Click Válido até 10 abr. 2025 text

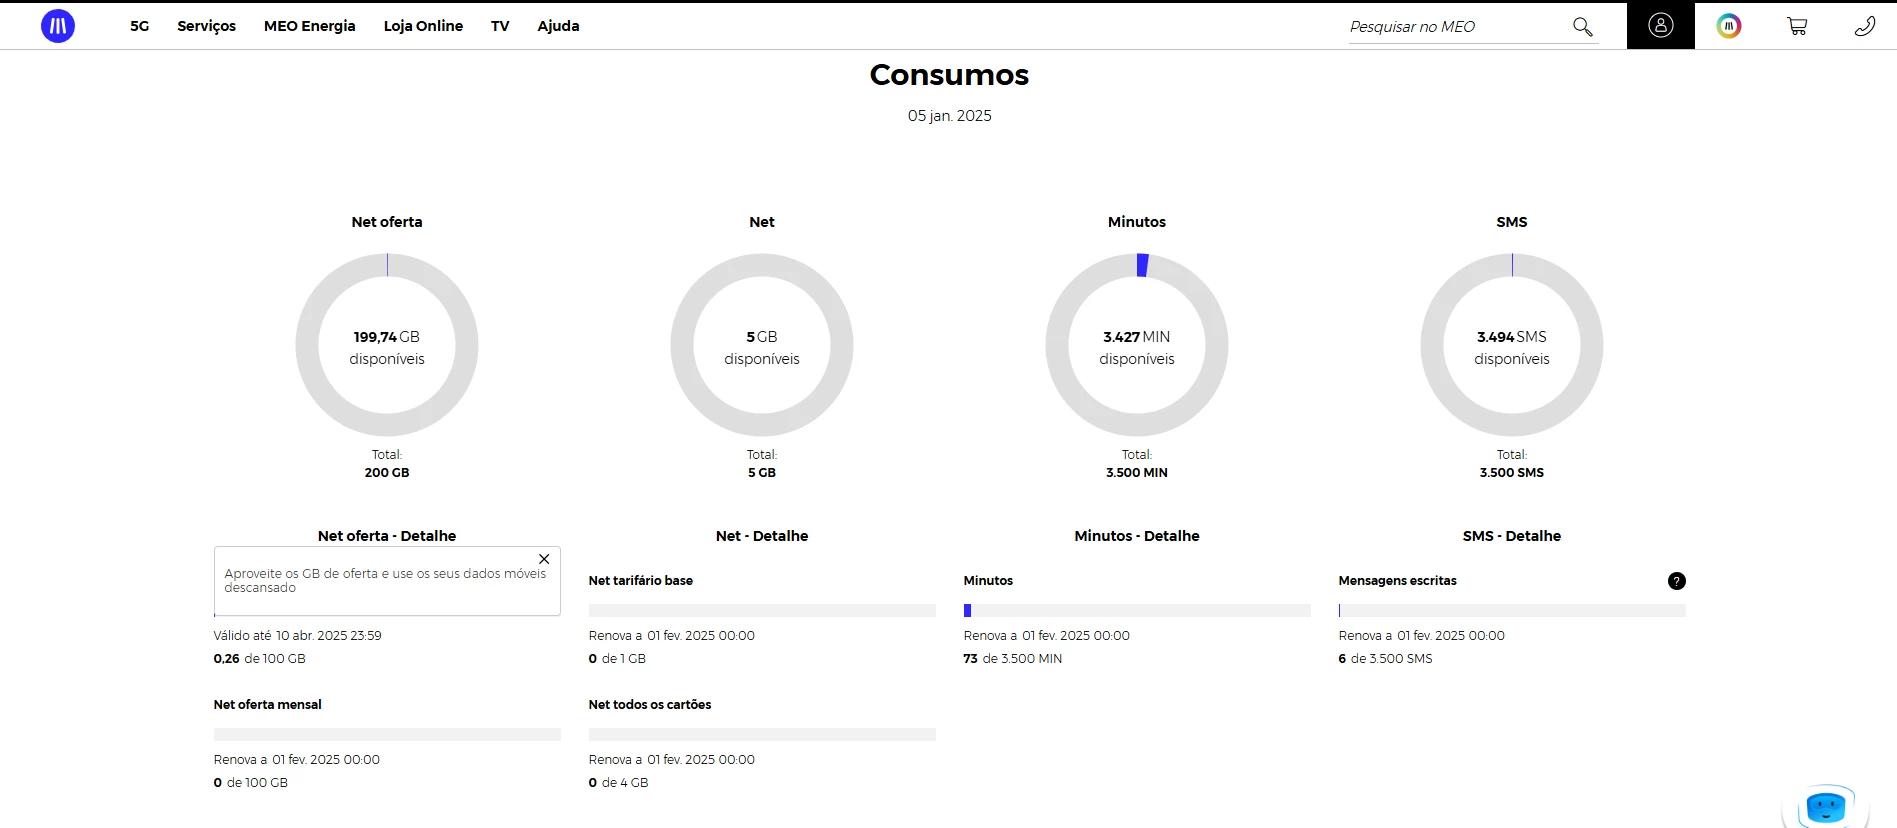pos(297,636)
